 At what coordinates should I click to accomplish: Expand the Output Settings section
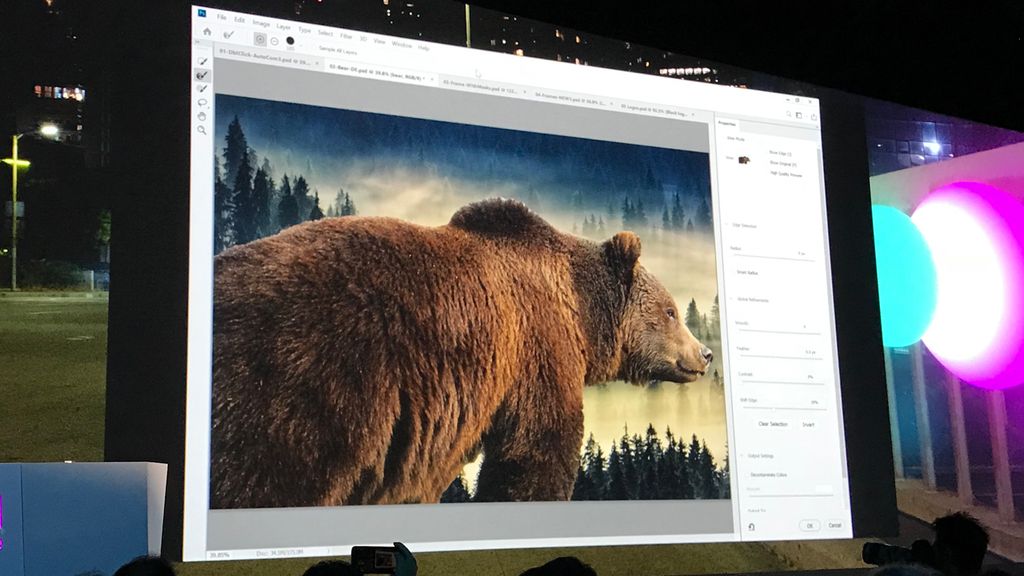click(x=741, y=455)
